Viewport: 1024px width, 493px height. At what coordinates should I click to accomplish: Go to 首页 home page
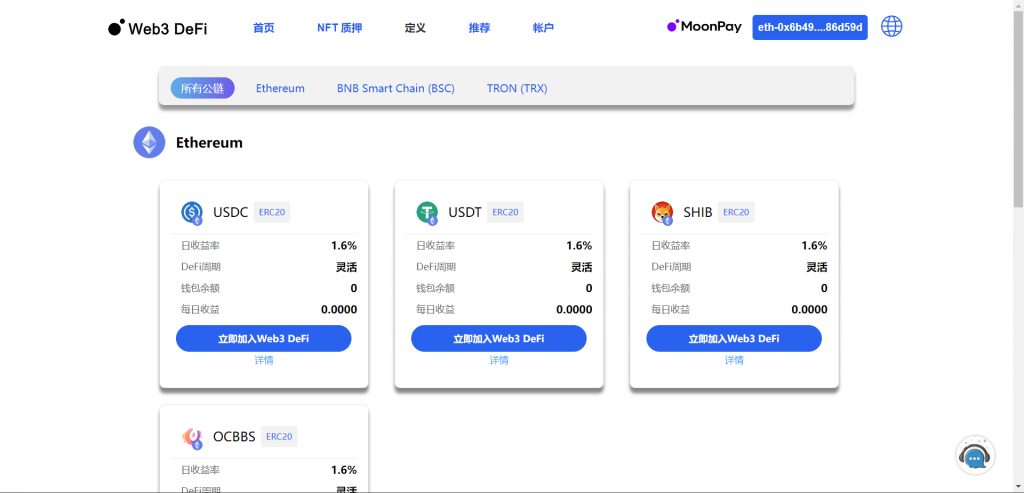click(x=264, y=28)
